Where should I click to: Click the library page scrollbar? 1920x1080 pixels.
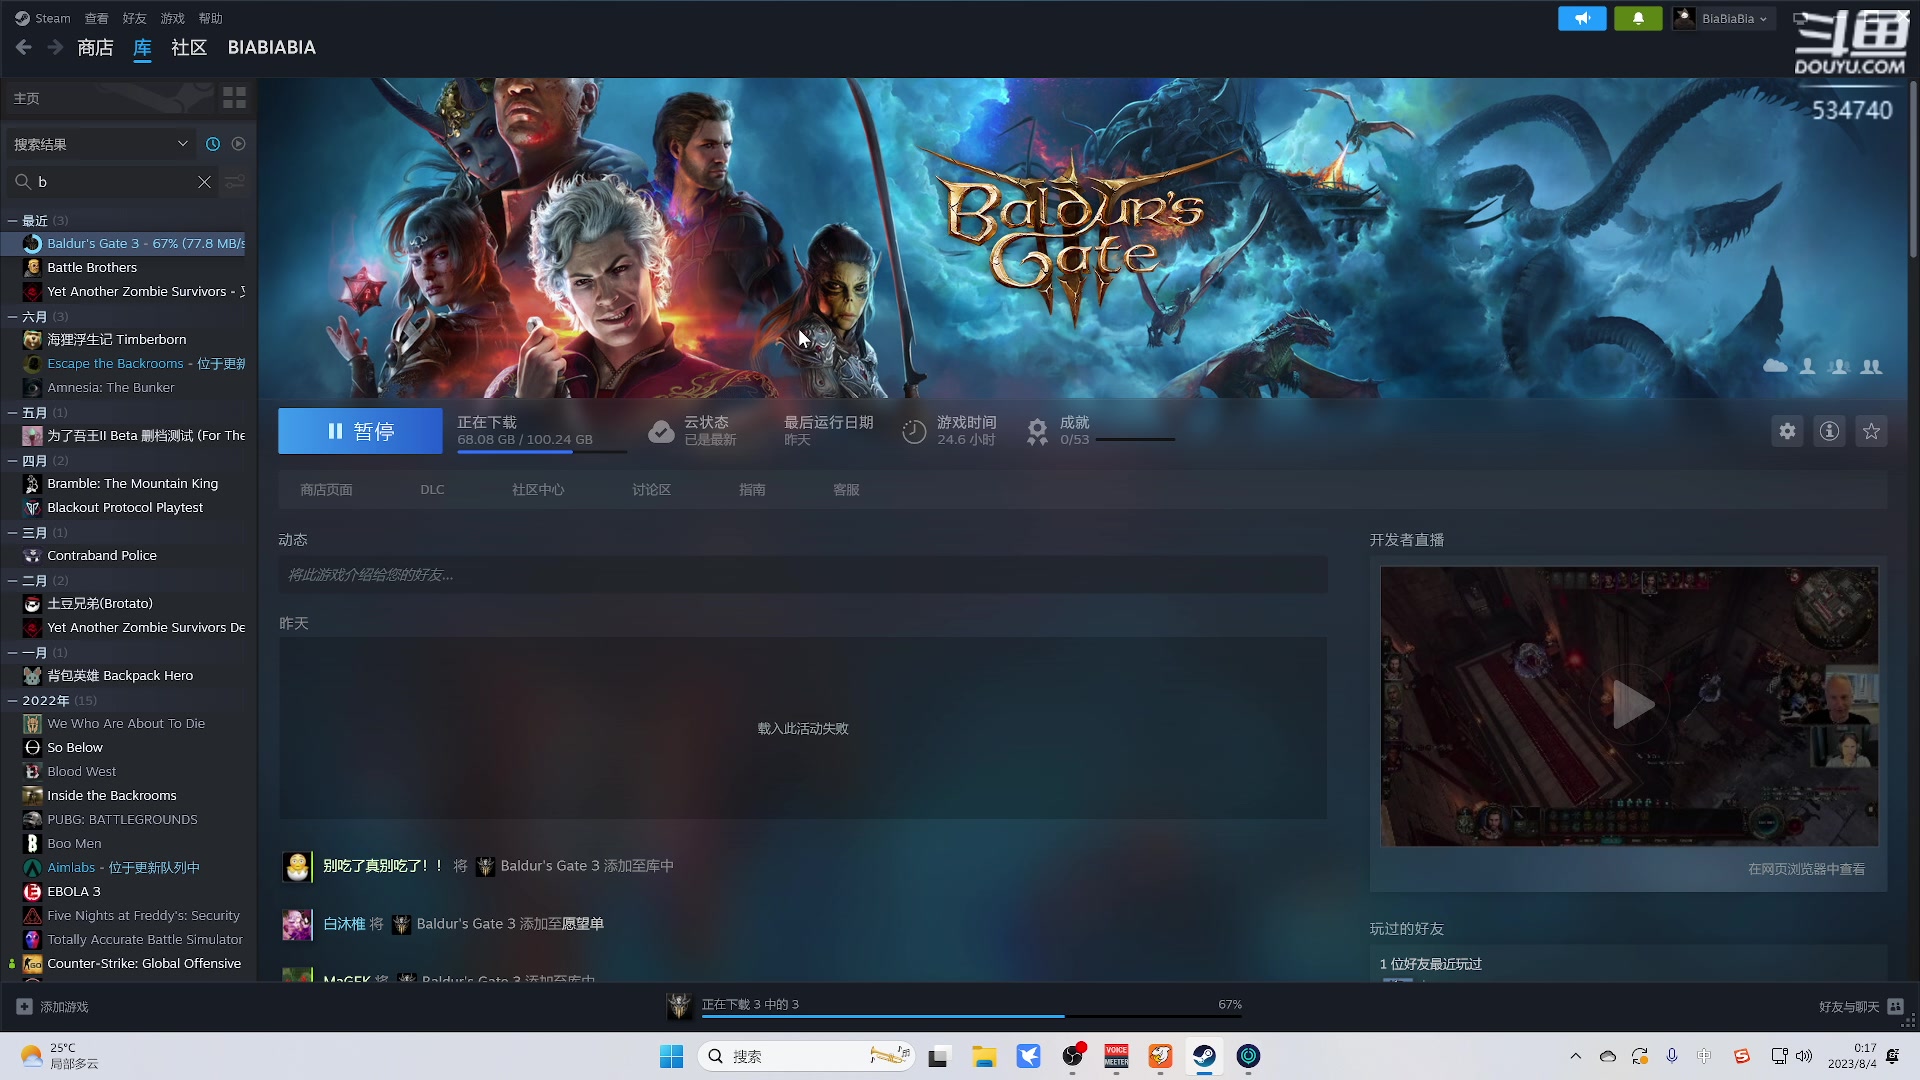pyautogui.click(x=1912, y=170)
